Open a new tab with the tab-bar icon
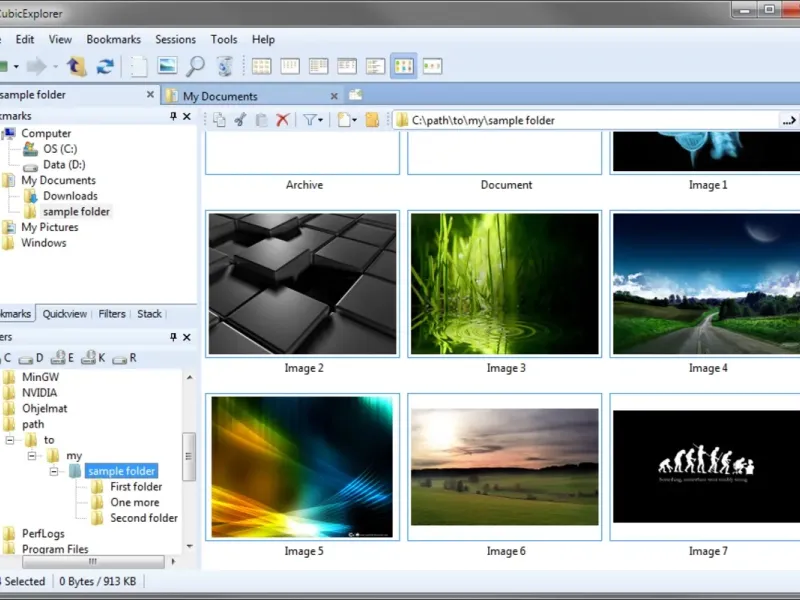 point(354,95)
